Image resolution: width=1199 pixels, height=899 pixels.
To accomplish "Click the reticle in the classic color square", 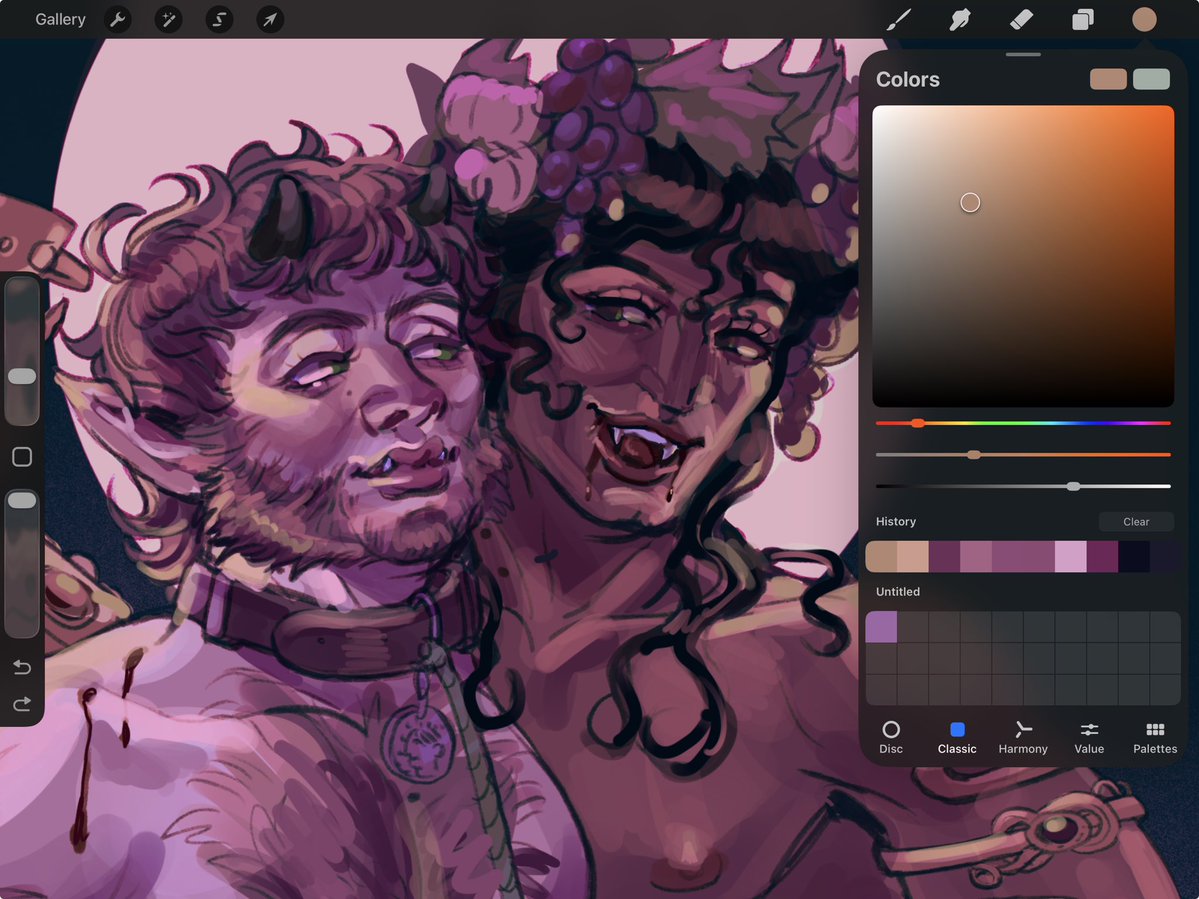I will pyautogui.click(x=970, y=203).
